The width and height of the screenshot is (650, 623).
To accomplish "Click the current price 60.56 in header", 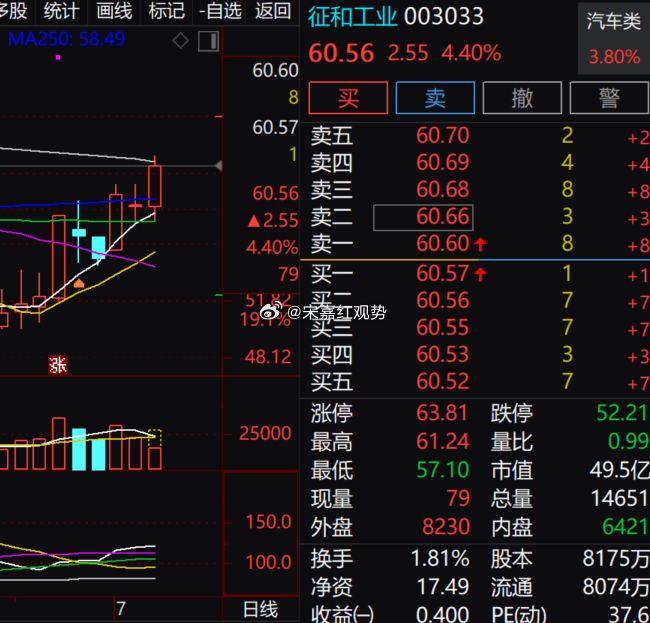I will tap(341, 54).
